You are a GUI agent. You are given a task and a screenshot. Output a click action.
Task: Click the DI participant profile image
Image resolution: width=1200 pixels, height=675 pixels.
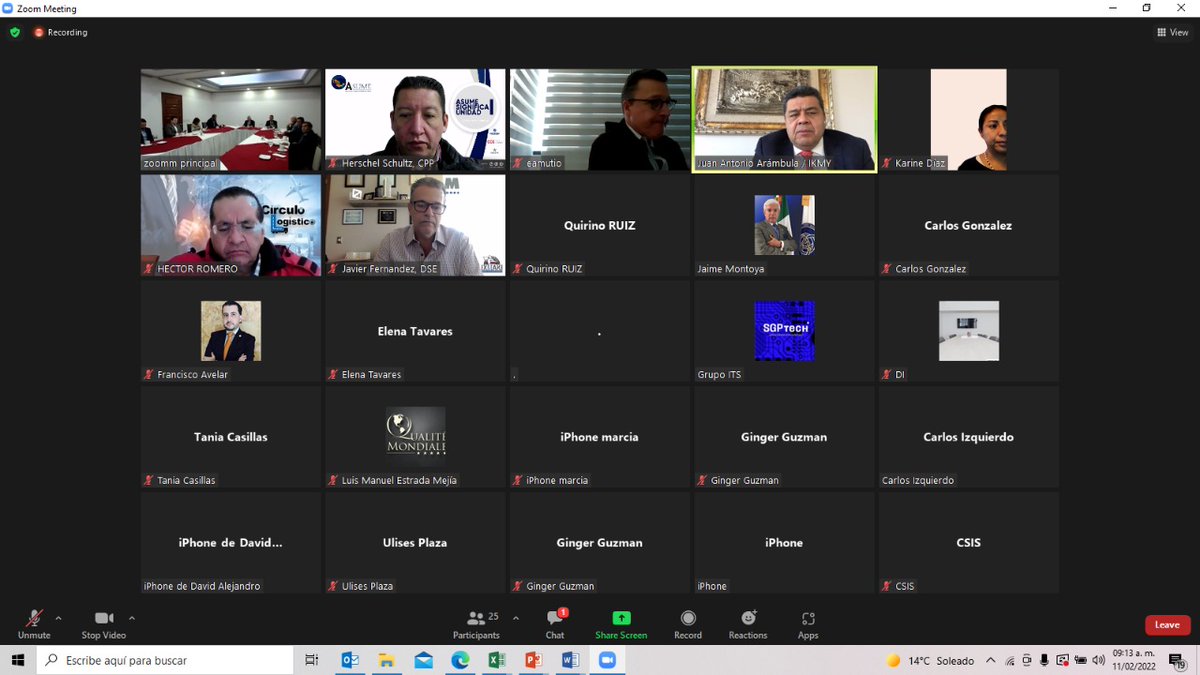pos(969,331)
